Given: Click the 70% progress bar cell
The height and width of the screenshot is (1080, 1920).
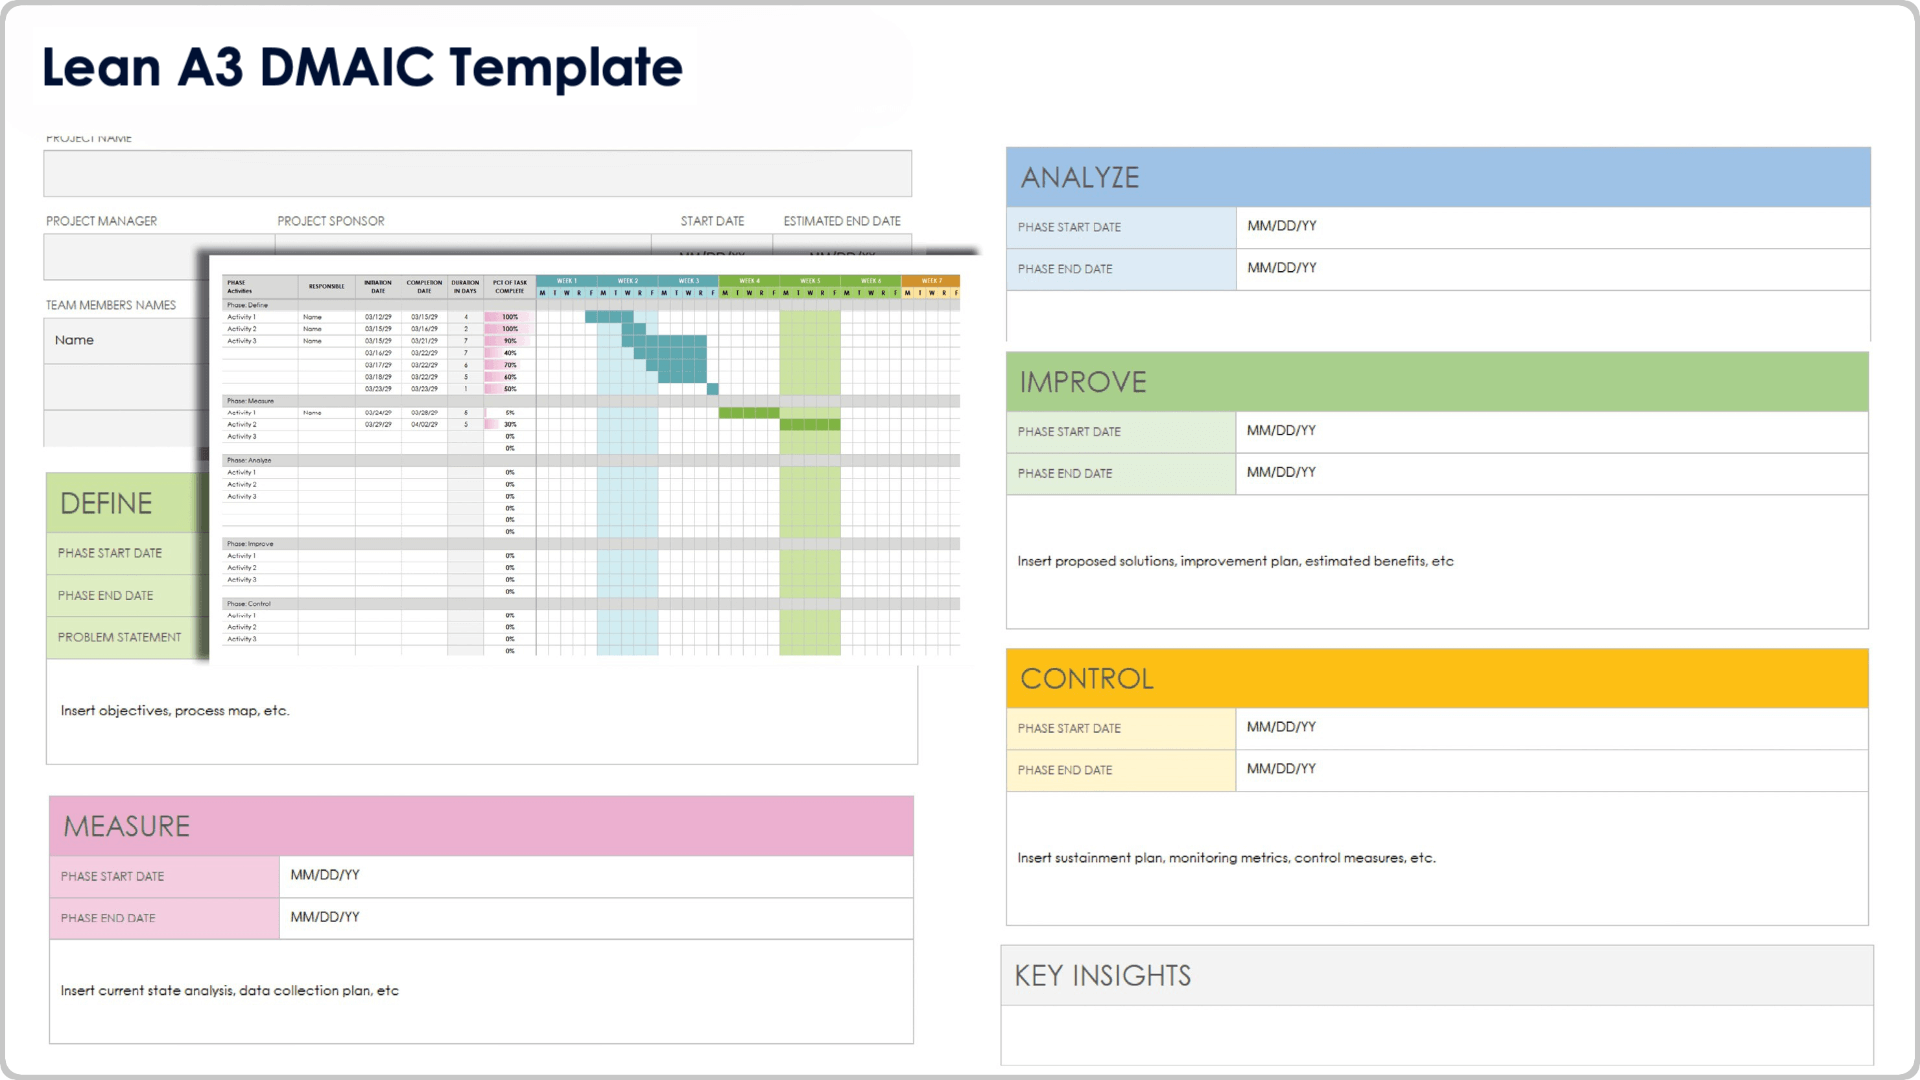Looking at the screenshot, I should pos(509,365).
